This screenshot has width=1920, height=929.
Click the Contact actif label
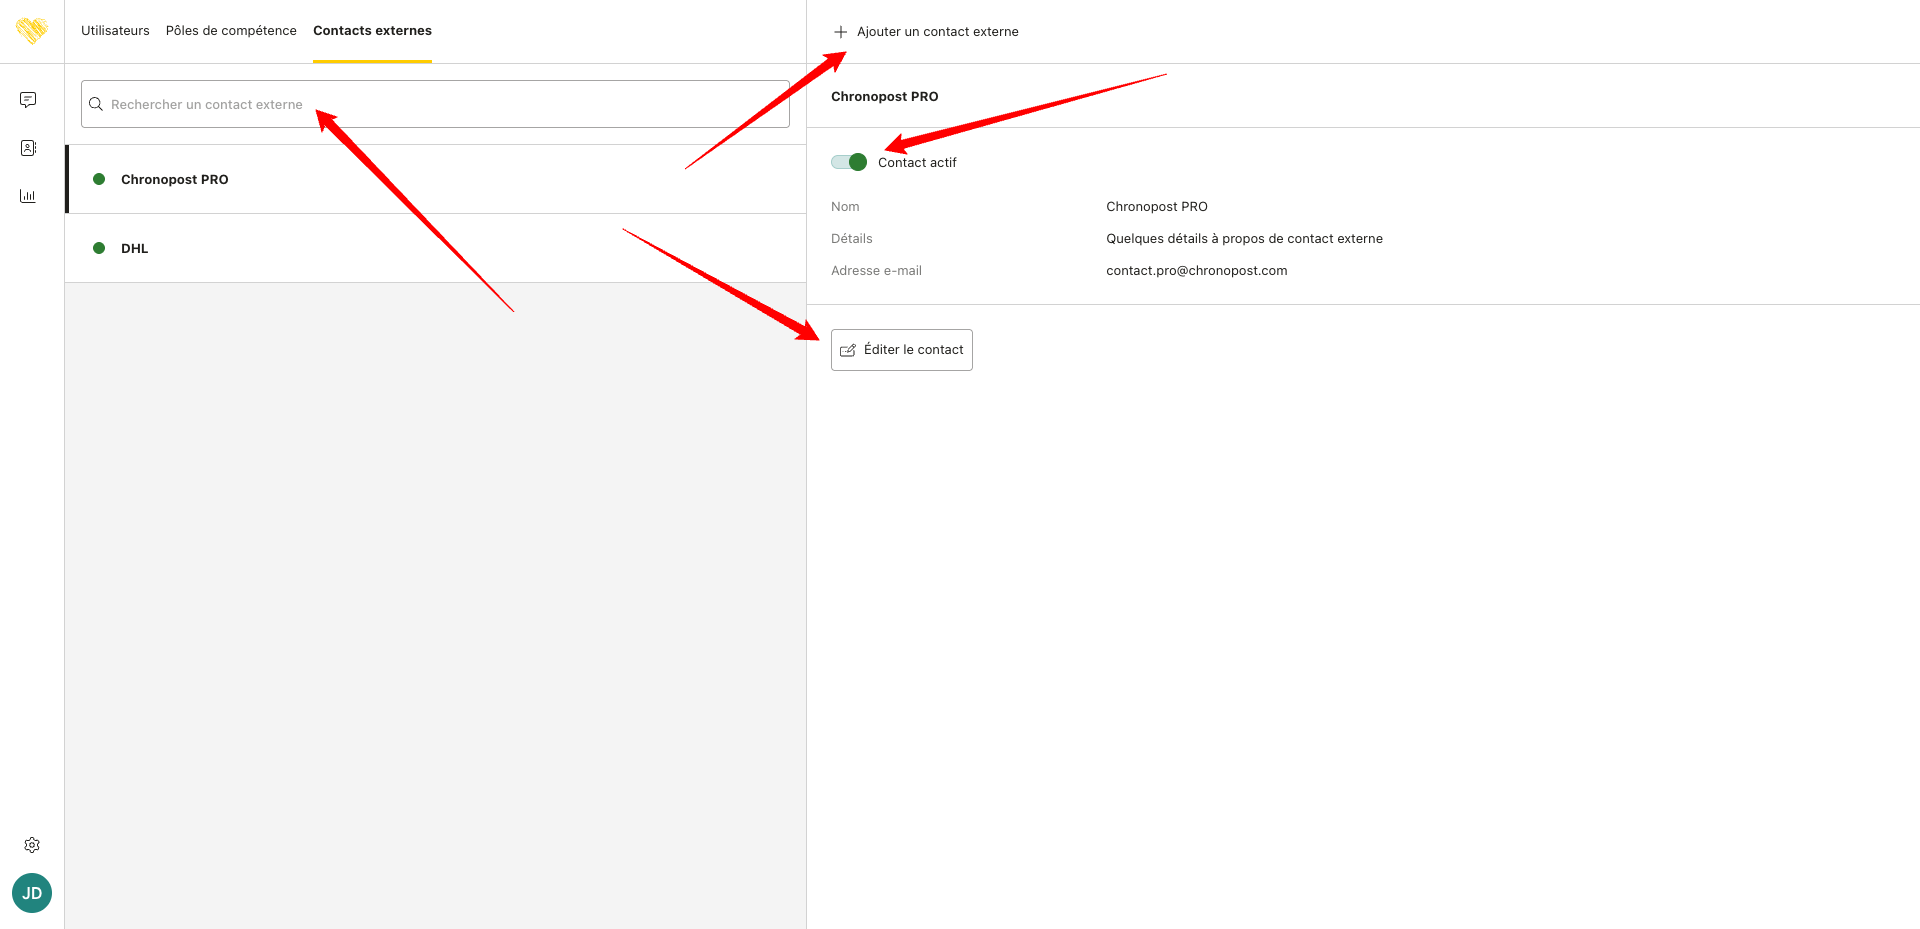tap(917, 162)
